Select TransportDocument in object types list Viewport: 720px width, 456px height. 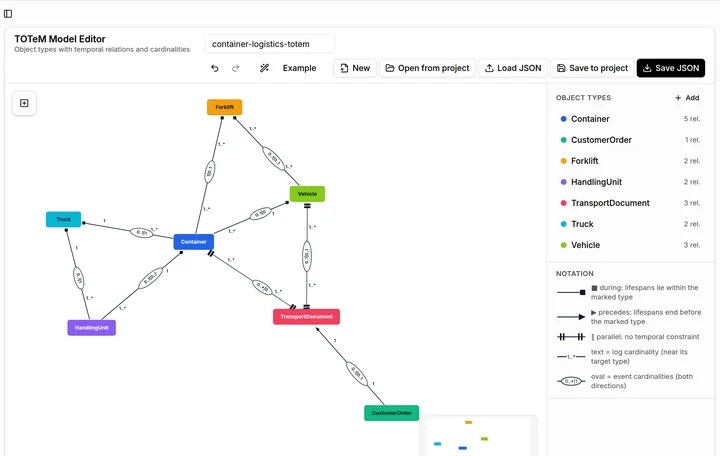(630, 203)
